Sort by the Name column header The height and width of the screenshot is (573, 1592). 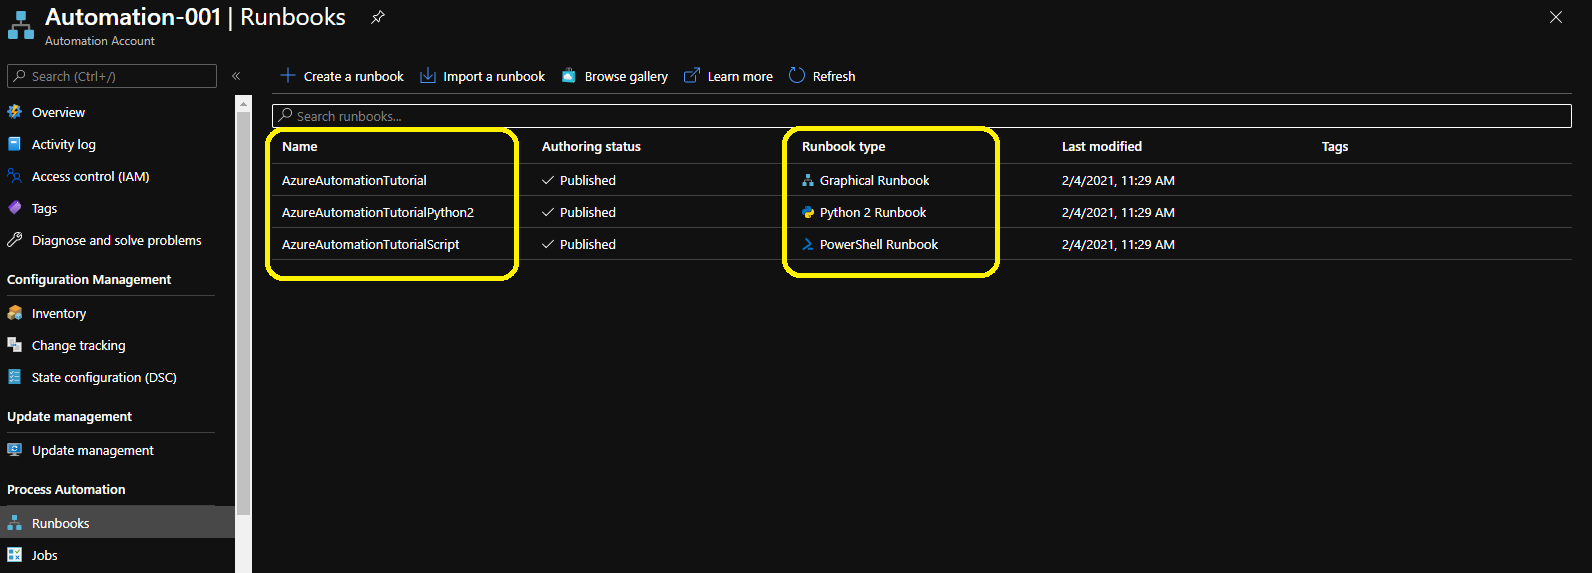(x=300, y=146)
